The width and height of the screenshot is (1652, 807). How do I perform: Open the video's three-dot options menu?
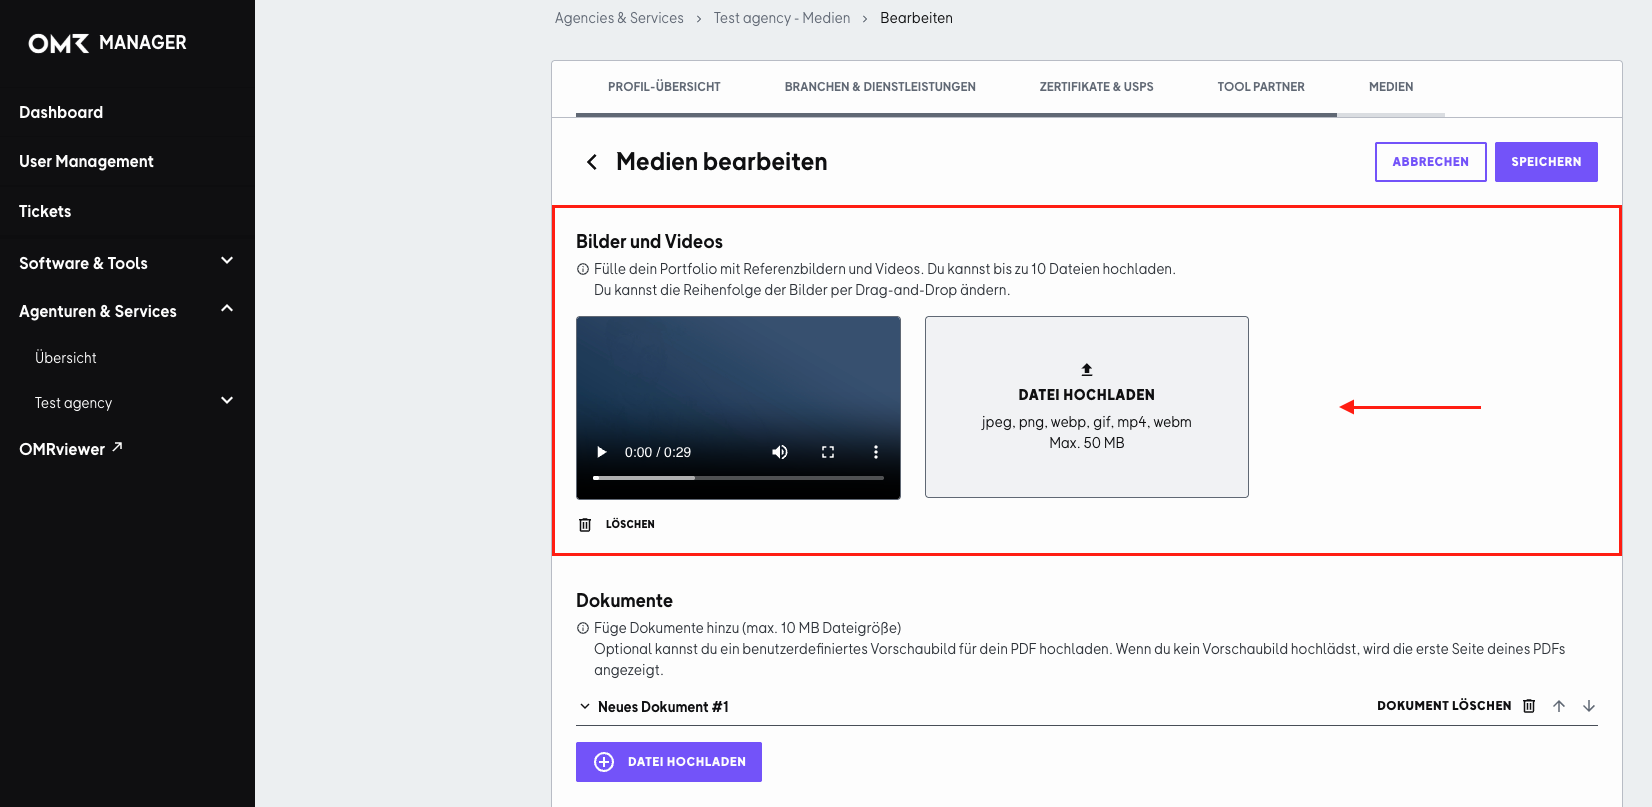tap(876, 452)
